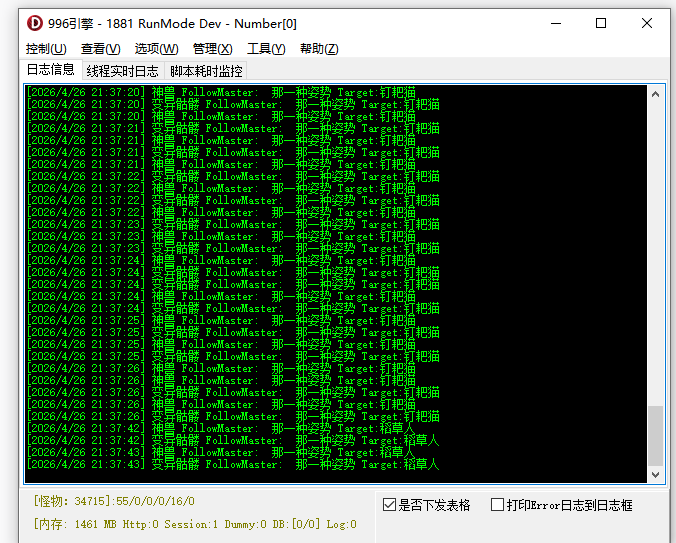Image resolution: width=676 pixels, height=543 pixels.
Task: Open the 选项(W) menu
Action: [x=156, y=49]
